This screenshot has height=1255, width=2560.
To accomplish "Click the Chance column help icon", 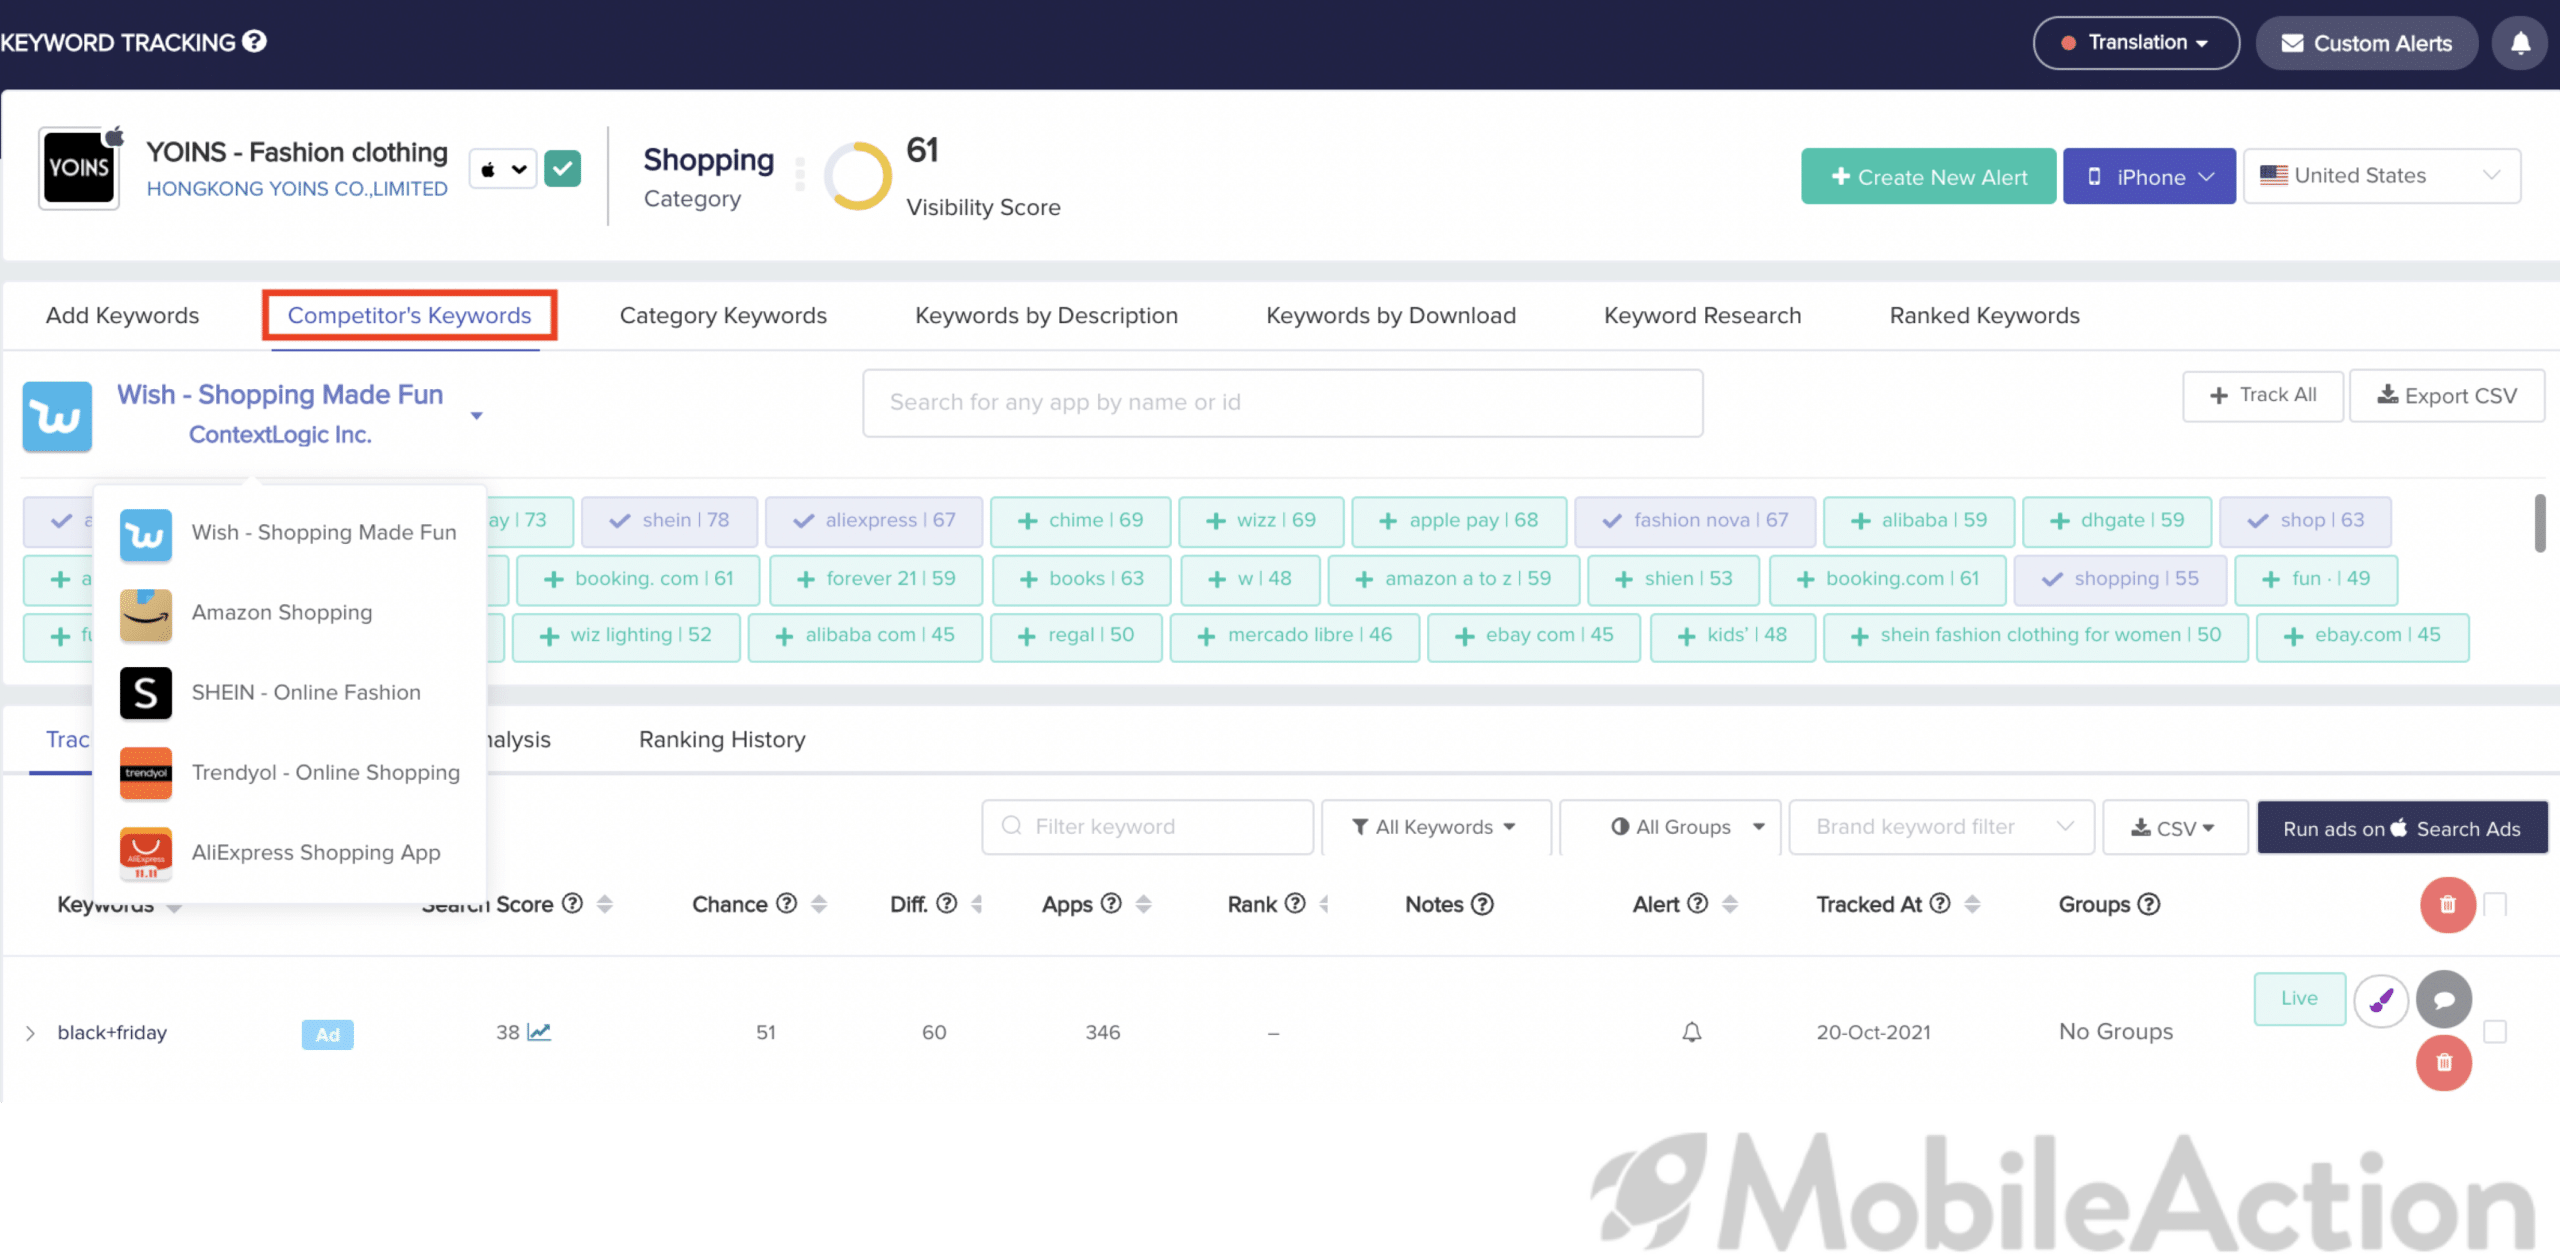I will 787,904.
